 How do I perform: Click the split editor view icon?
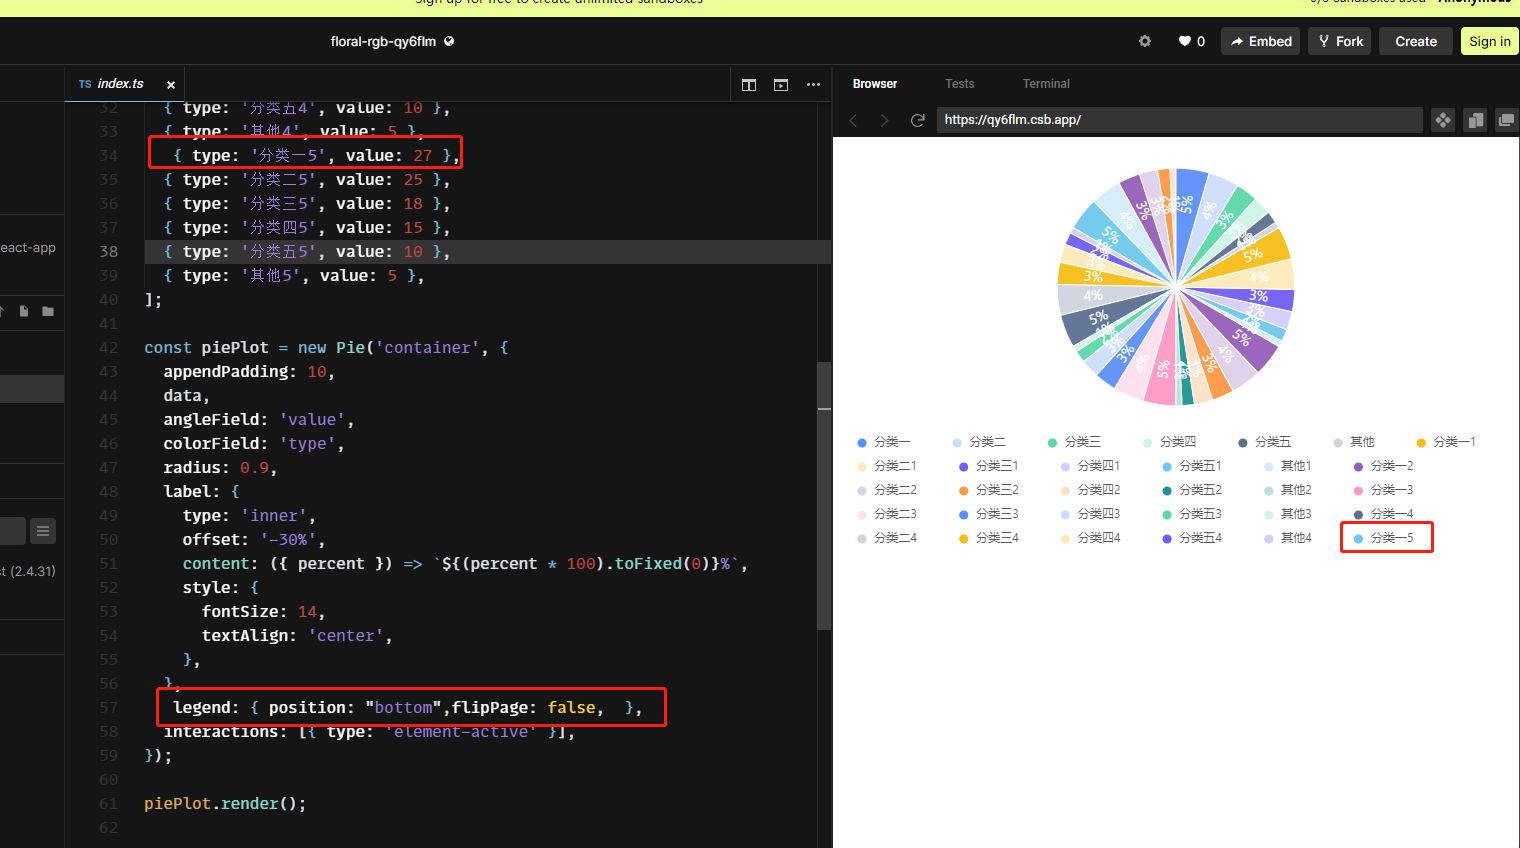749,84
